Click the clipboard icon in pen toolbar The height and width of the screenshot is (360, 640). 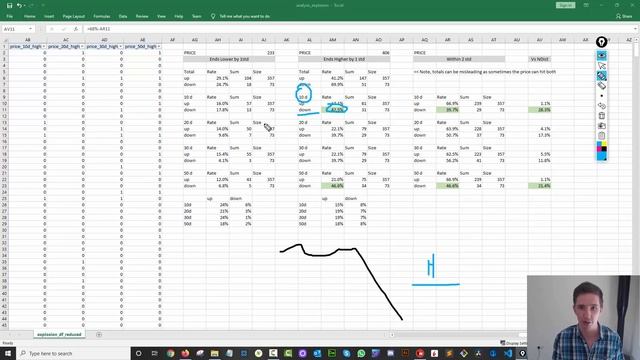point(602,136)
